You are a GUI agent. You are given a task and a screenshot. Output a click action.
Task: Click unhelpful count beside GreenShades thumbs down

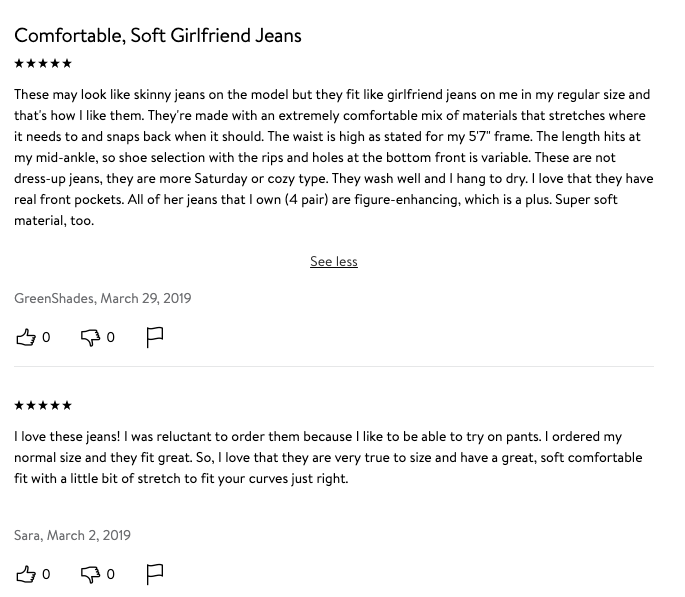(x=111, y=337)
